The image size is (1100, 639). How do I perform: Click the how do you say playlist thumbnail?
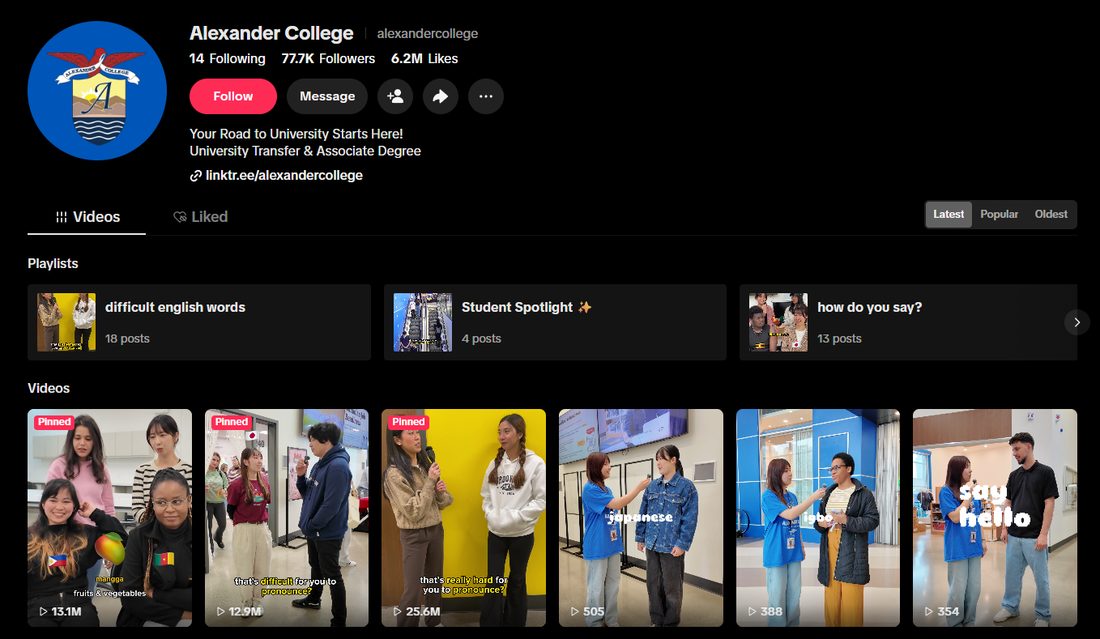[778, 322]
